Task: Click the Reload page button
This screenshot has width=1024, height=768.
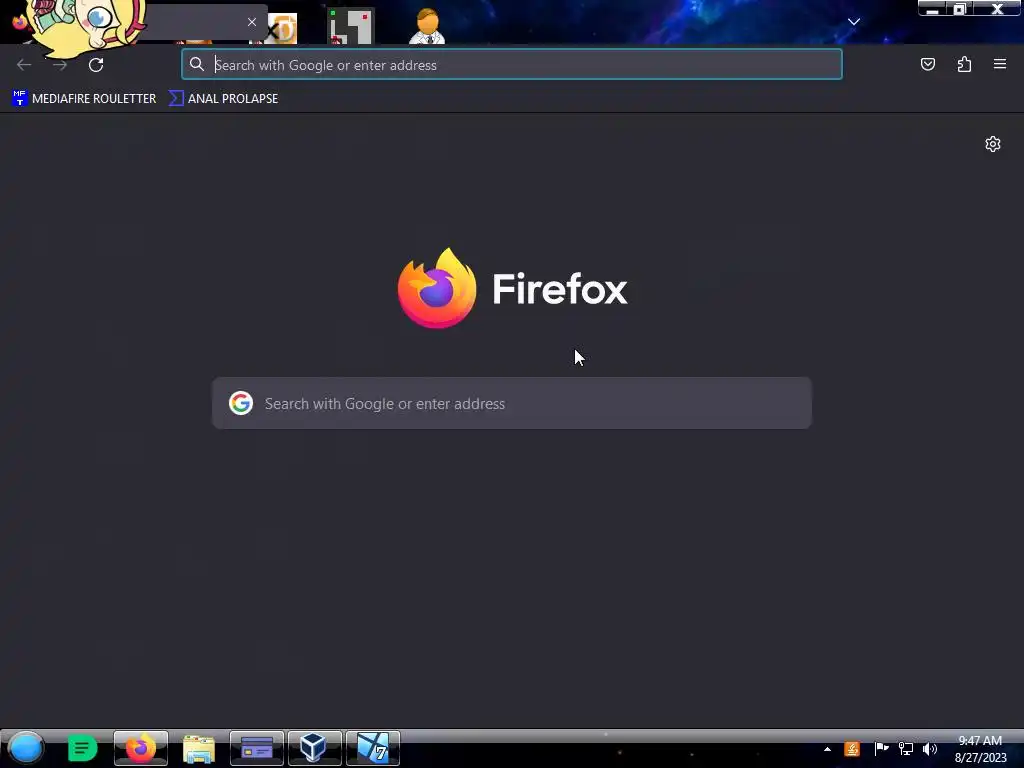Action: [x=96, y=65]
